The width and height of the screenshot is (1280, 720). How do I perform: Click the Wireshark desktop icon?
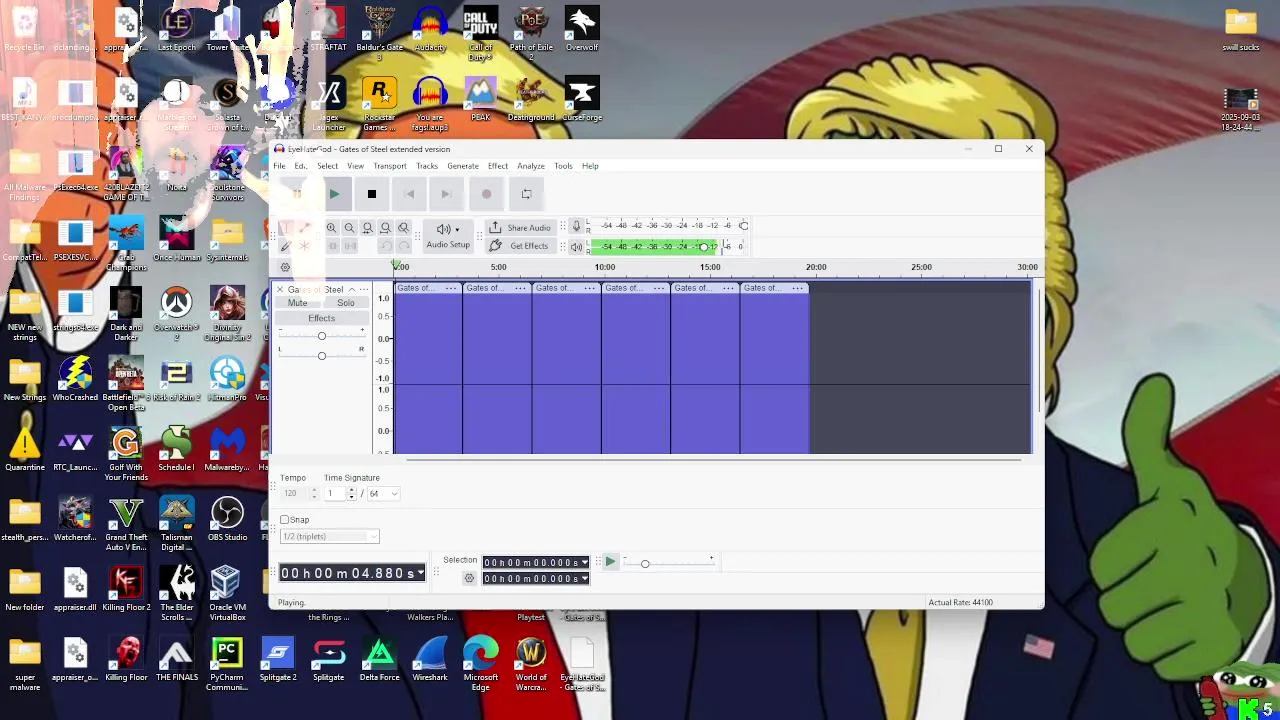point(430,660)
